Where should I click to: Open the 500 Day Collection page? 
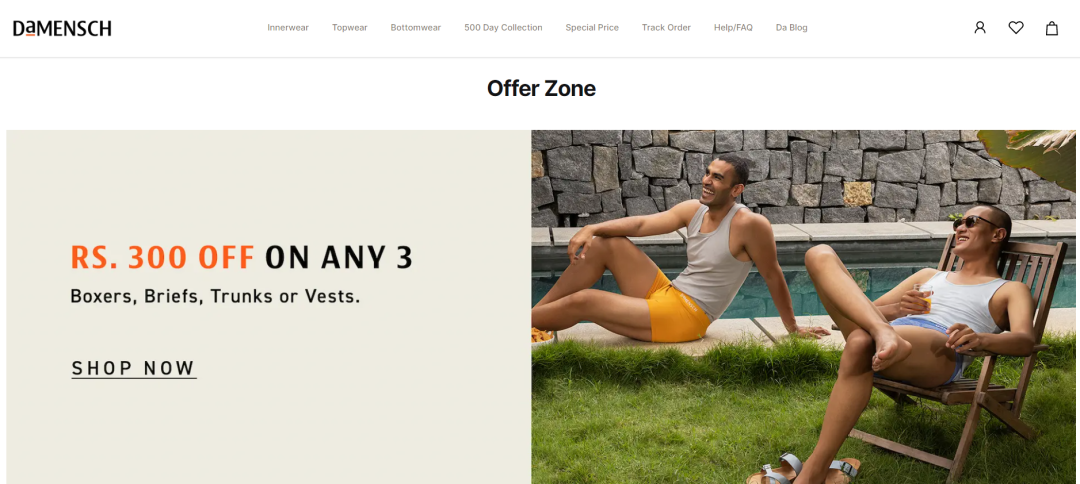coord(503,28)
